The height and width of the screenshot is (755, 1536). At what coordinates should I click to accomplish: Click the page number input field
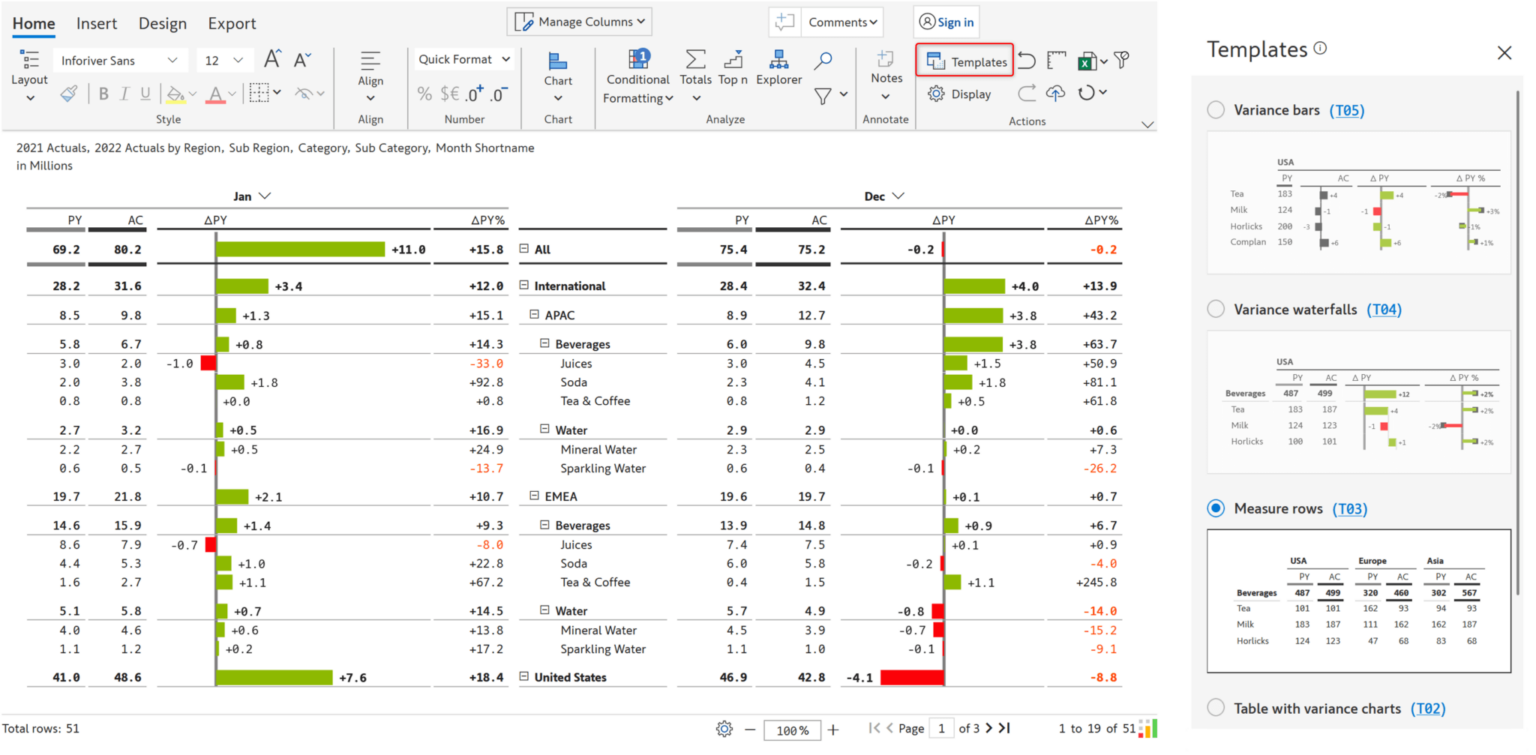tap(941, 729)
